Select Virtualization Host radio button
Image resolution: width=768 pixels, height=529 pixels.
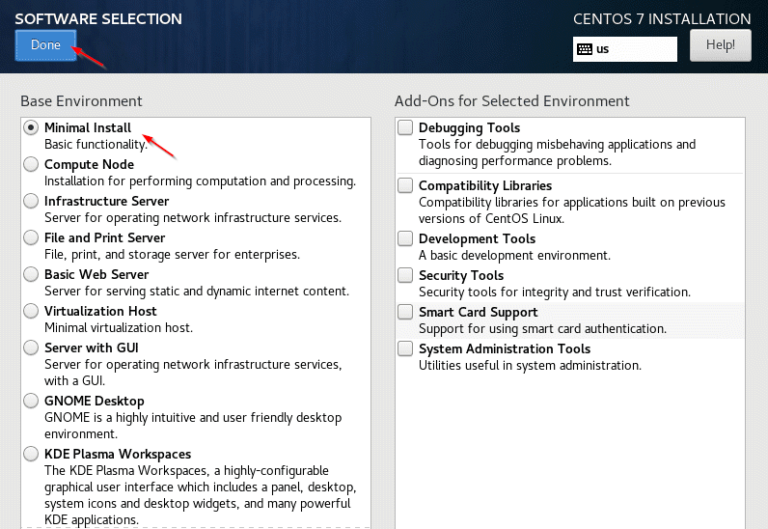point(31,311)
